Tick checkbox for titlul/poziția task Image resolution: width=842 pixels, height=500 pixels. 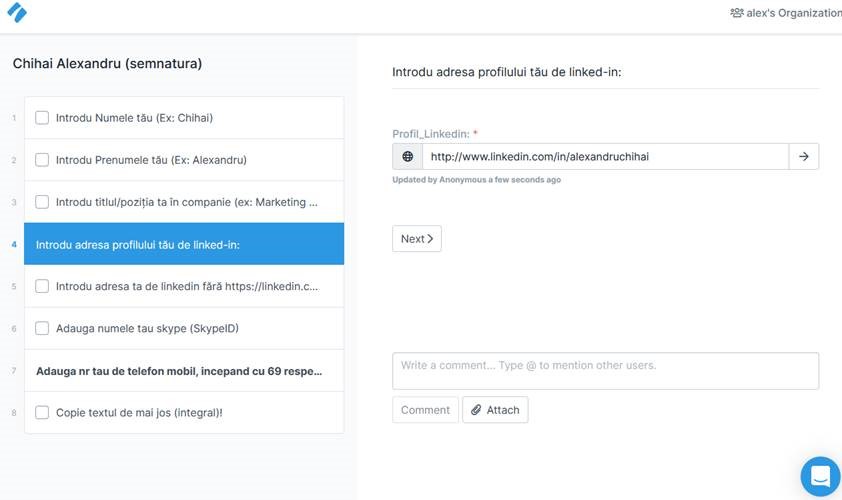click(x=42, y=202)
